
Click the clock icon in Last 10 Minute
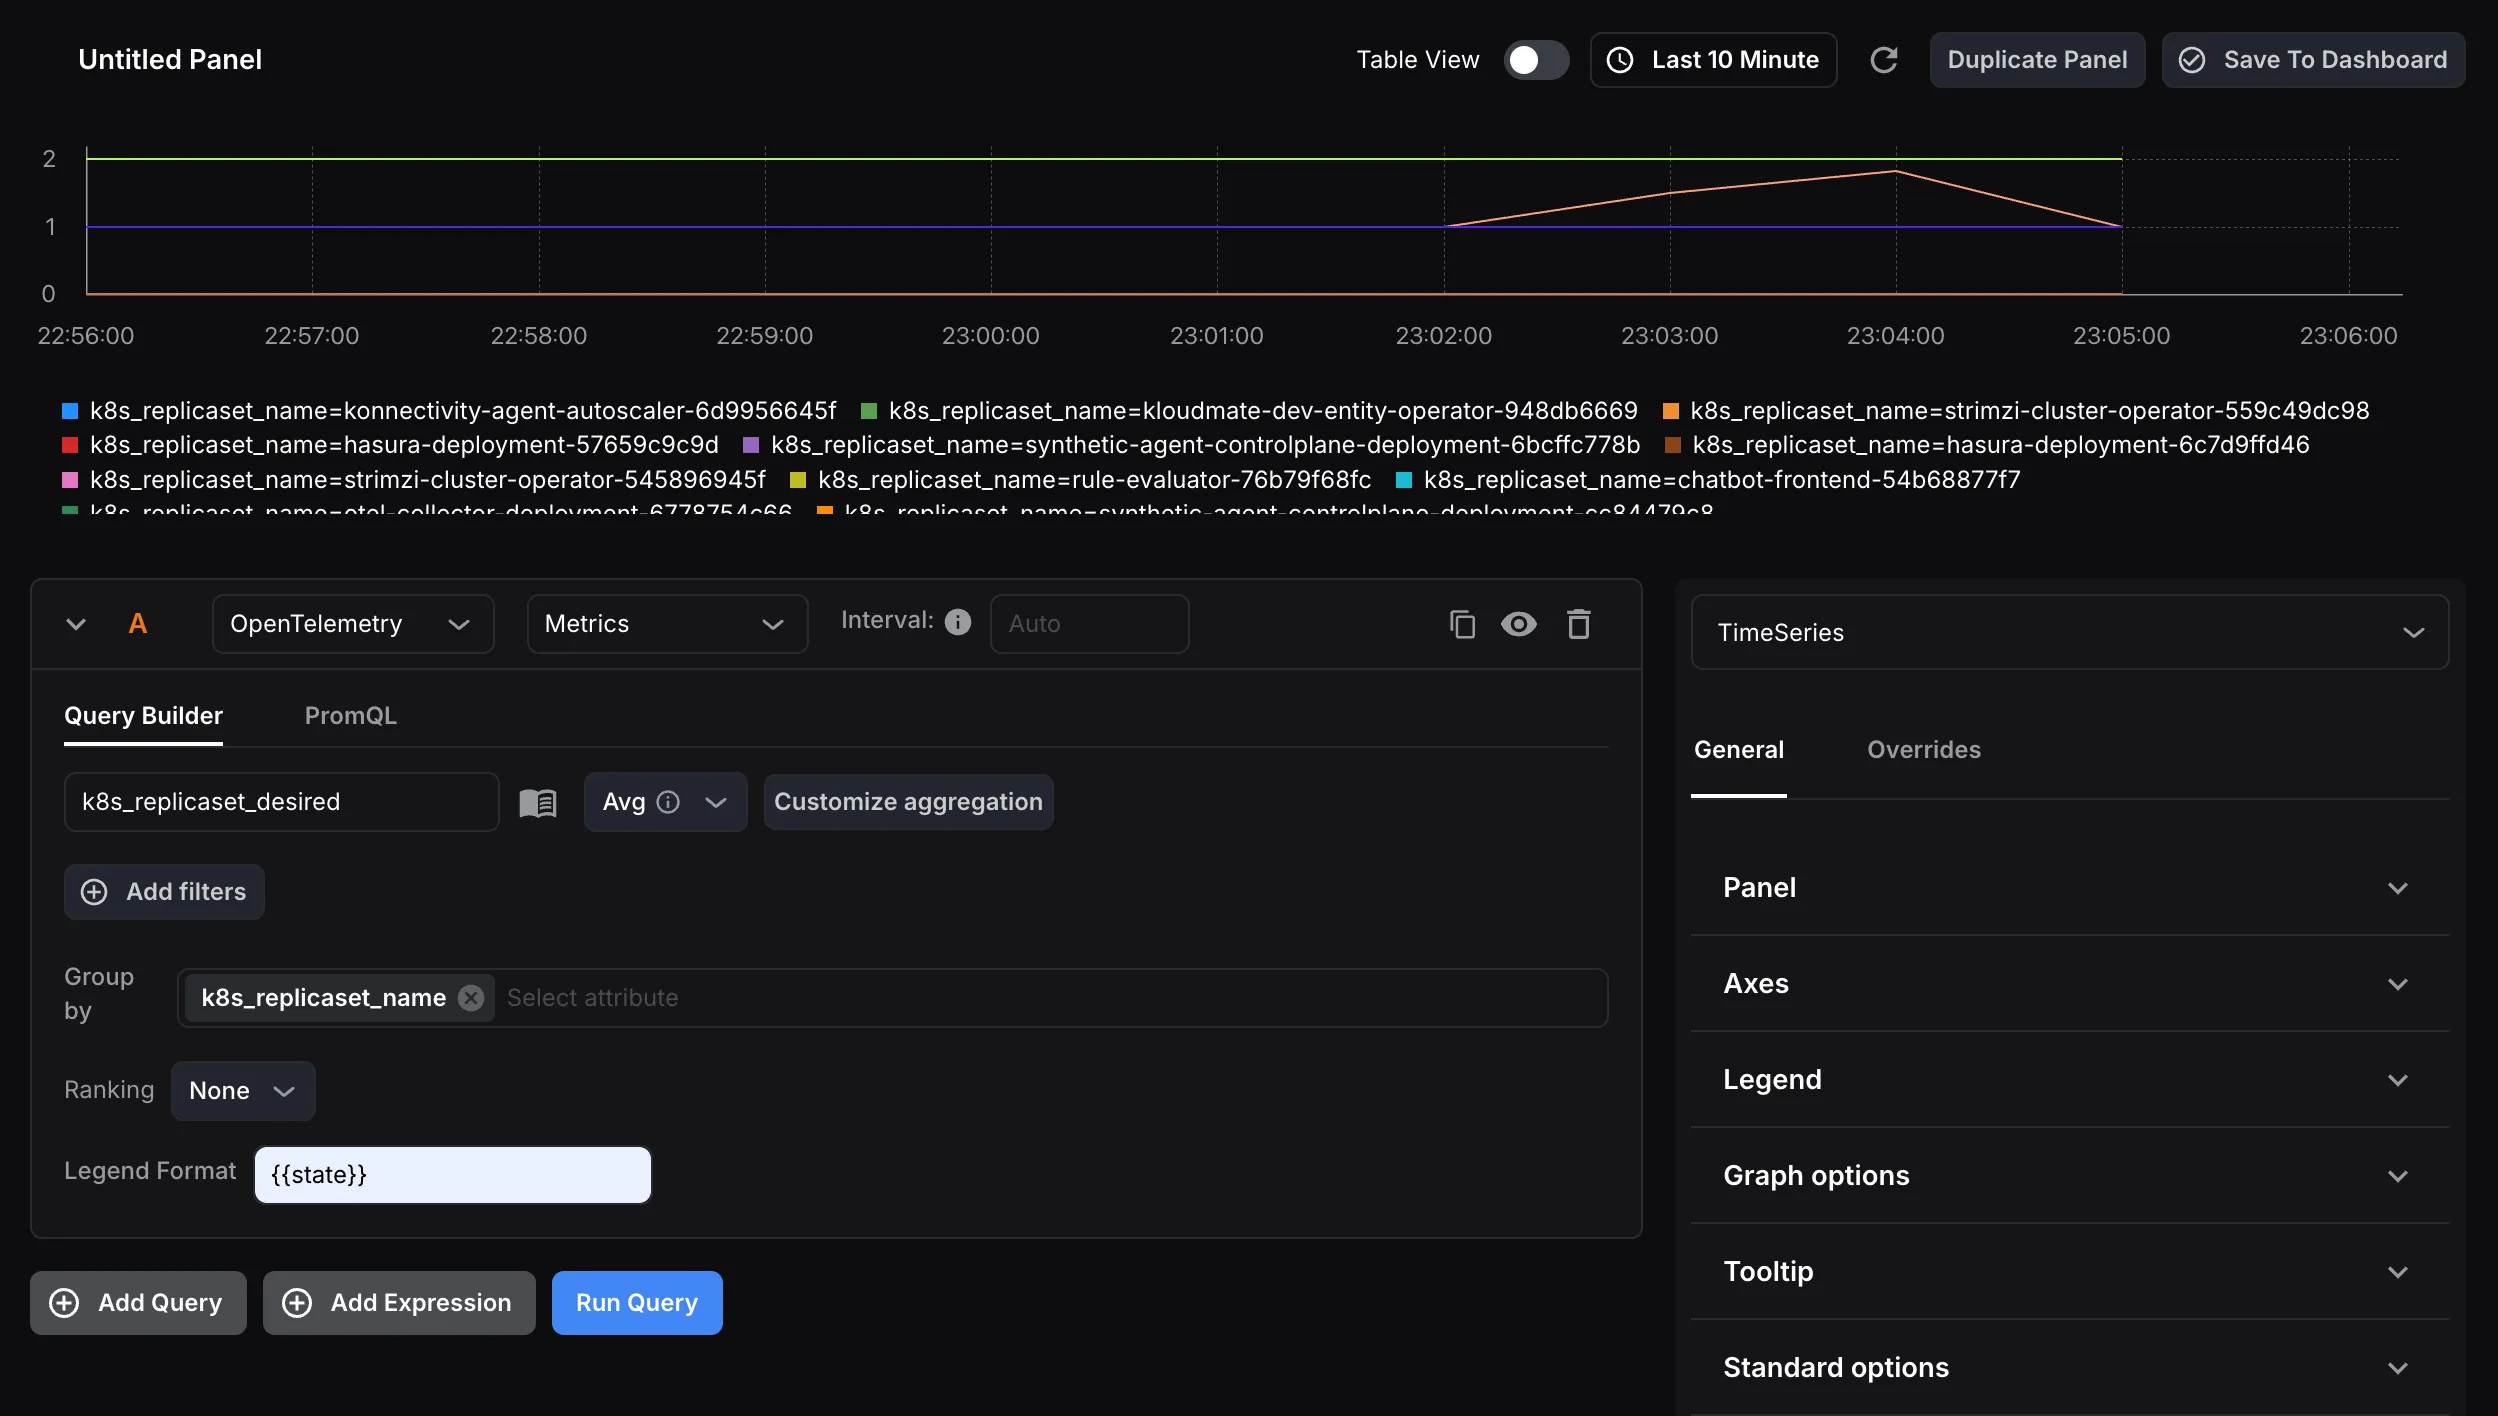(1620, 60)
